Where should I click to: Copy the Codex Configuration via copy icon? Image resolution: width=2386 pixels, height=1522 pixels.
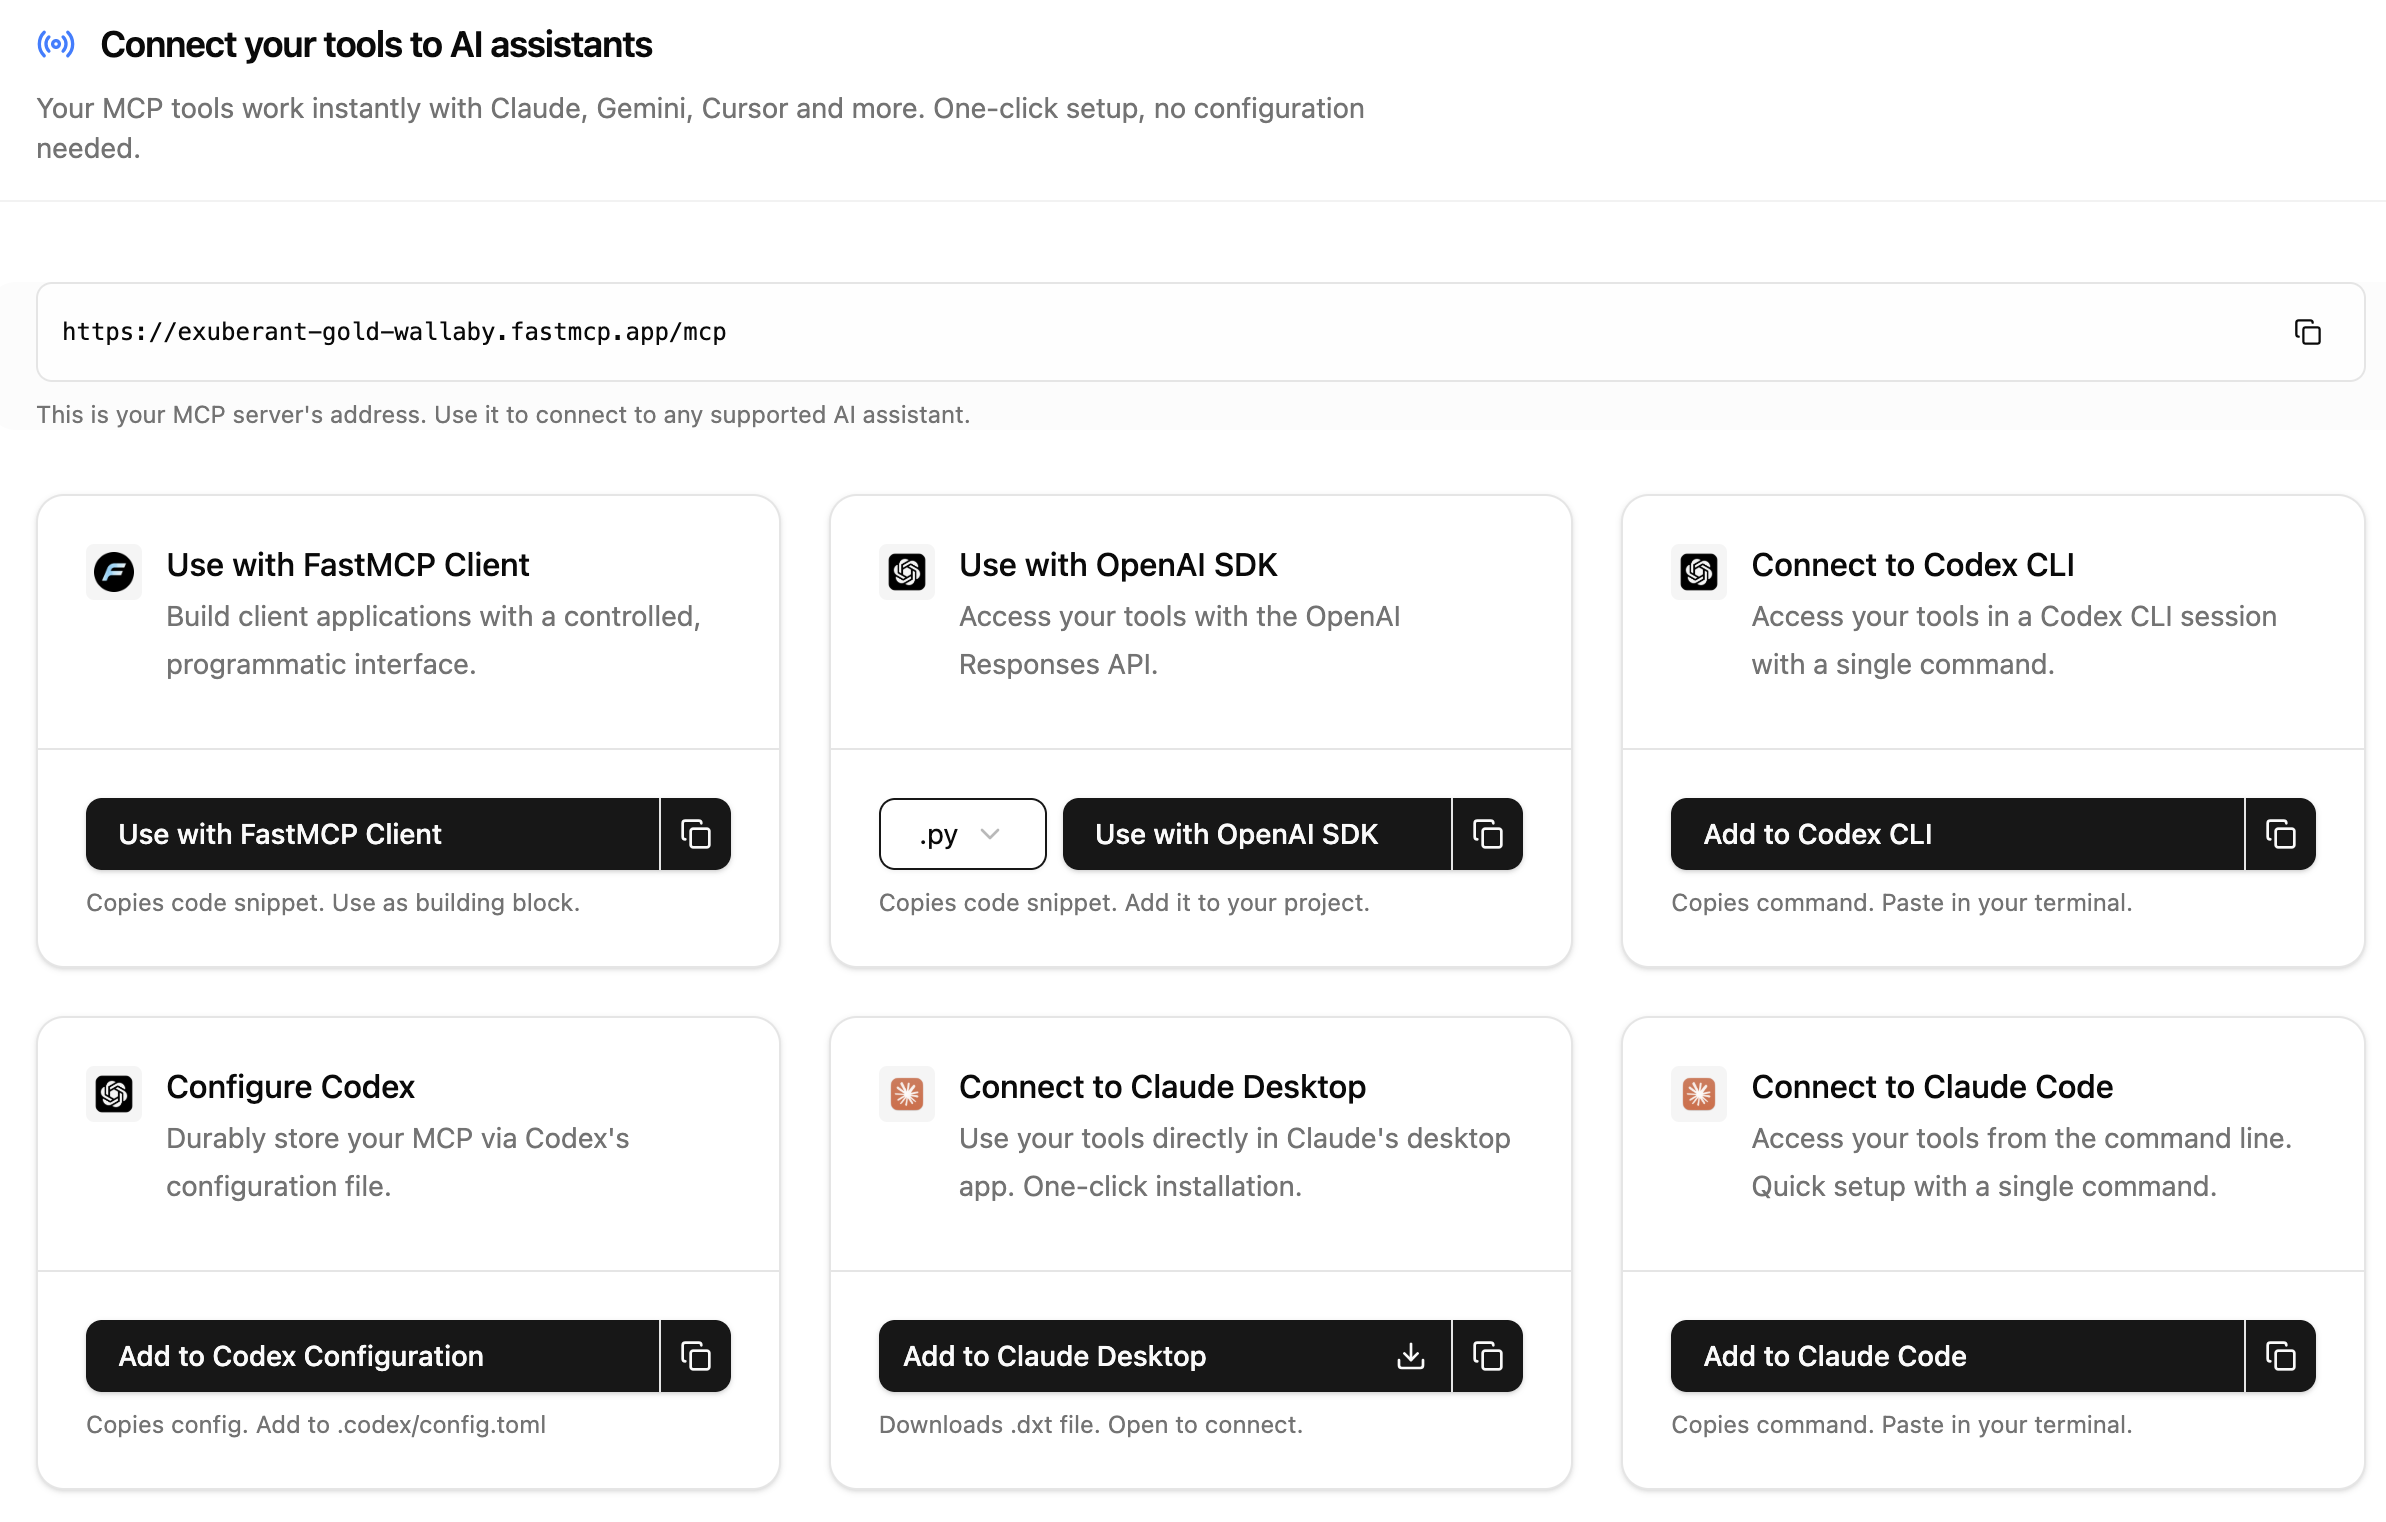pos(695,1356)
